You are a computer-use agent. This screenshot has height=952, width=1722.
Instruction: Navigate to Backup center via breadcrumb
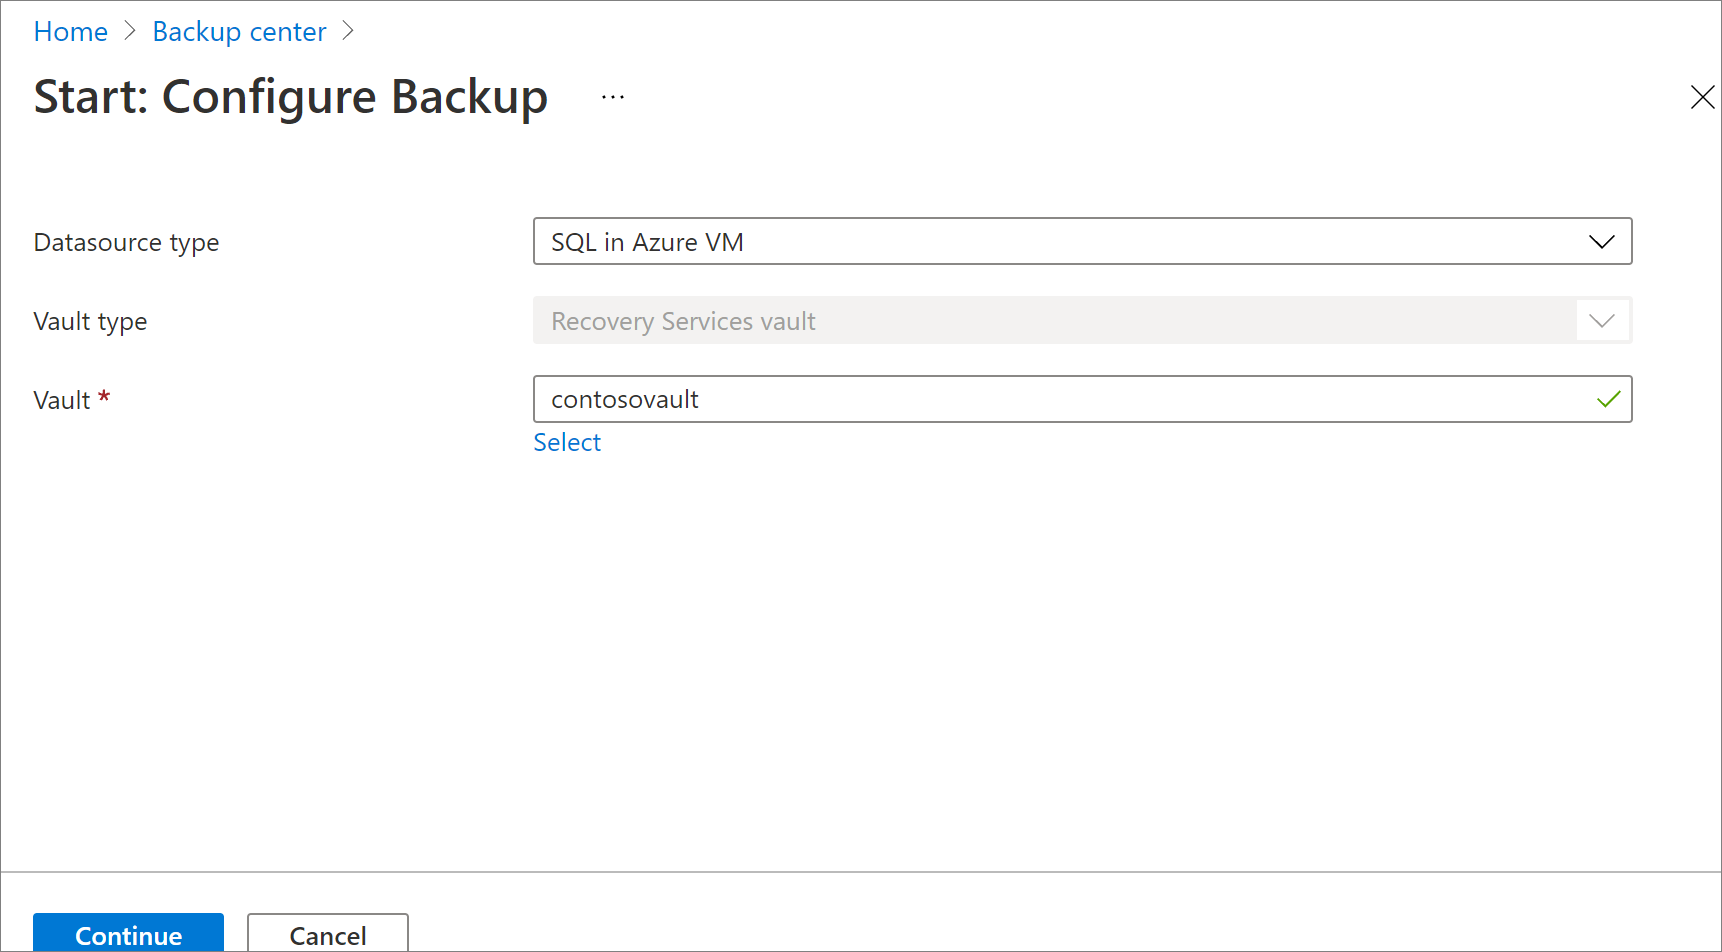[239, 31]
